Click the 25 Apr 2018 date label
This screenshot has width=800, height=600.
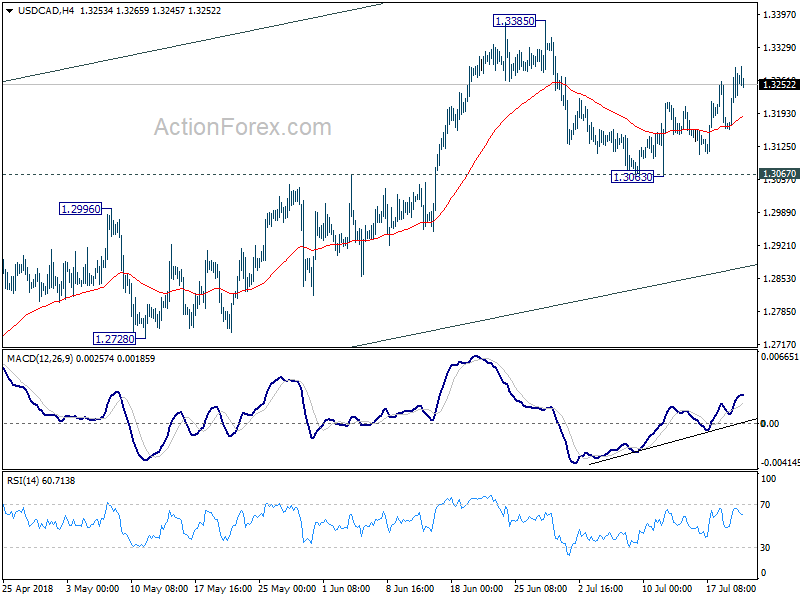click(28, 589)
